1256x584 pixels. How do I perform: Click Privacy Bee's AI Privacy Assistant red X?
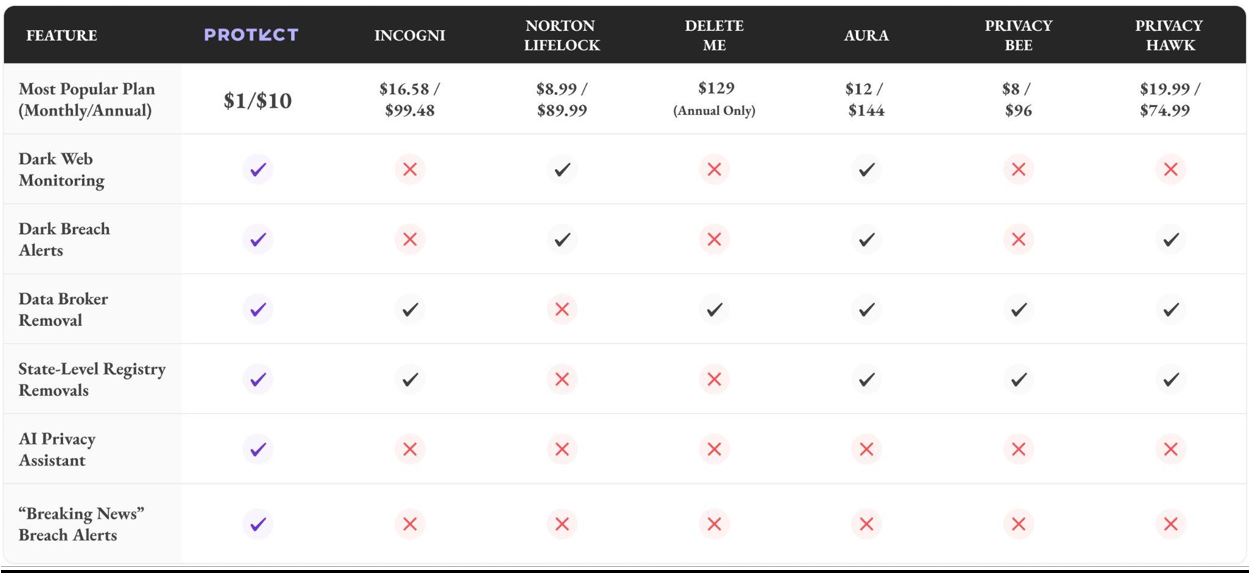[1018, 450]
